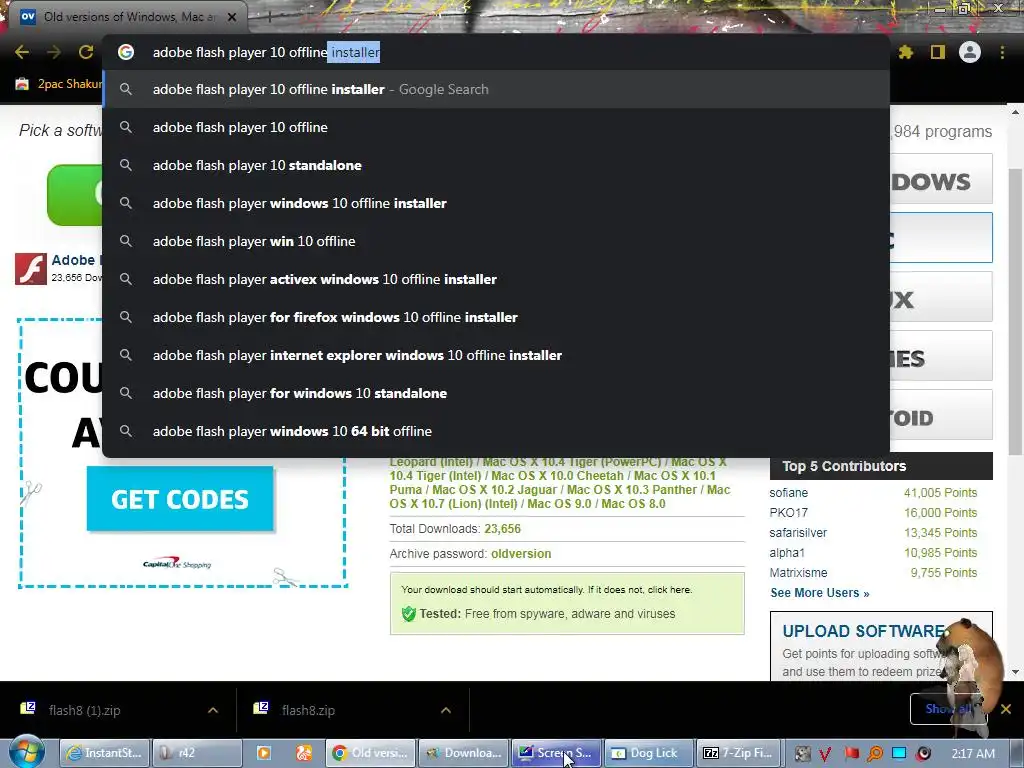This screenshot has width=1024, height=768.
Task: Click the browser Forward arrow
Action: pos(54,52)
